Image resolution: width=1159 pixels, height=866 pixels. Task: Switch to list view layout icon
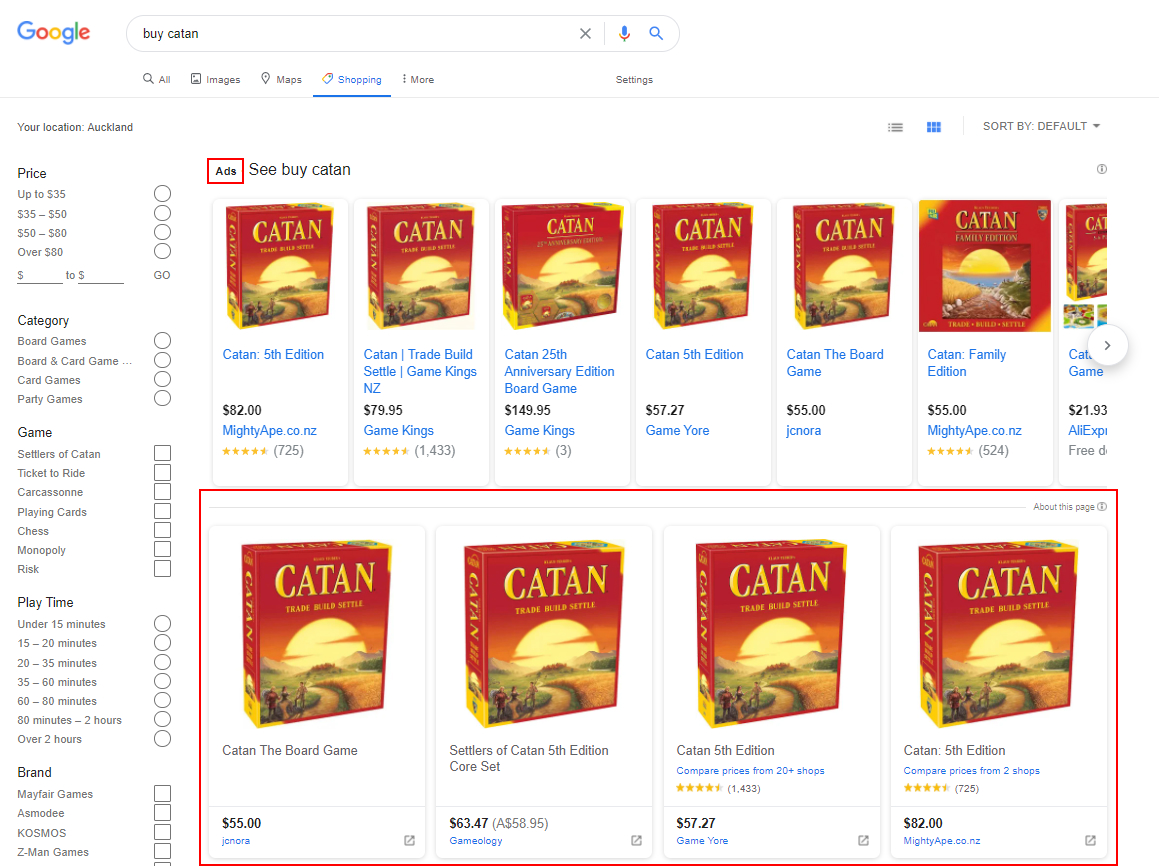point(895,127)
